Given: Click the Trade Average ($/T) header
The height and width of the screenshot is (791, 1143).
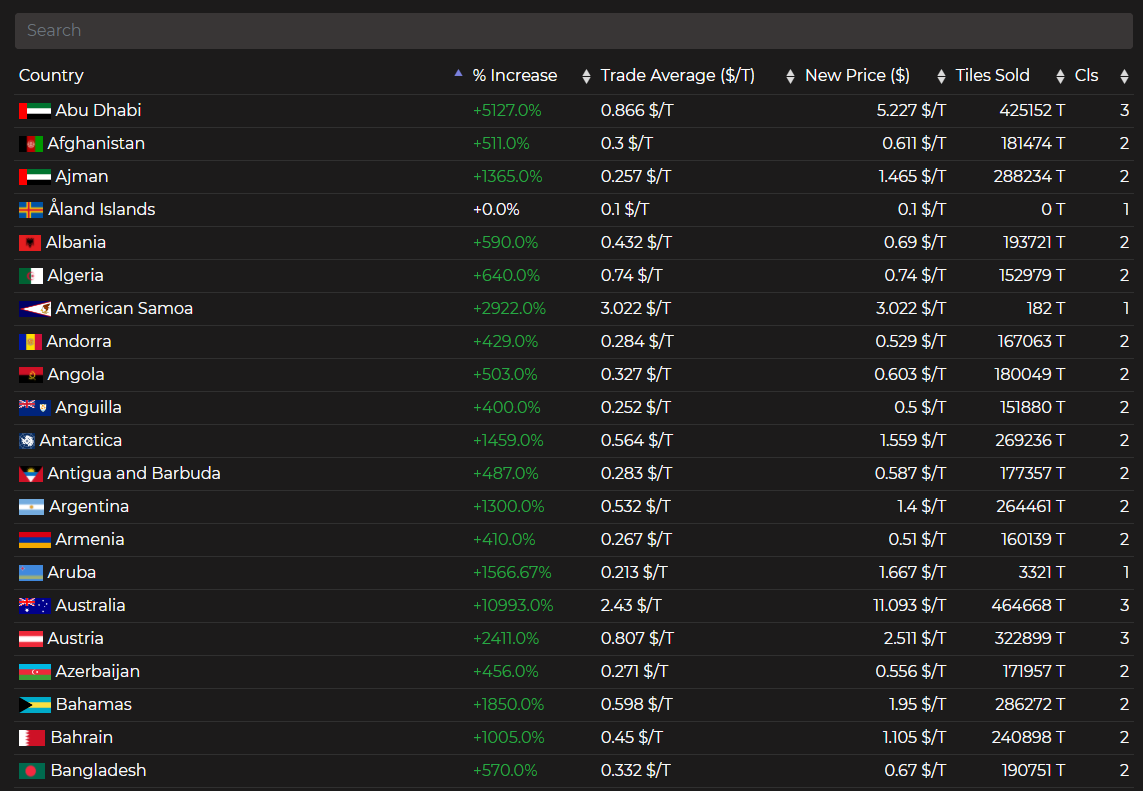Looking at the screenshot, I should 677,76.
